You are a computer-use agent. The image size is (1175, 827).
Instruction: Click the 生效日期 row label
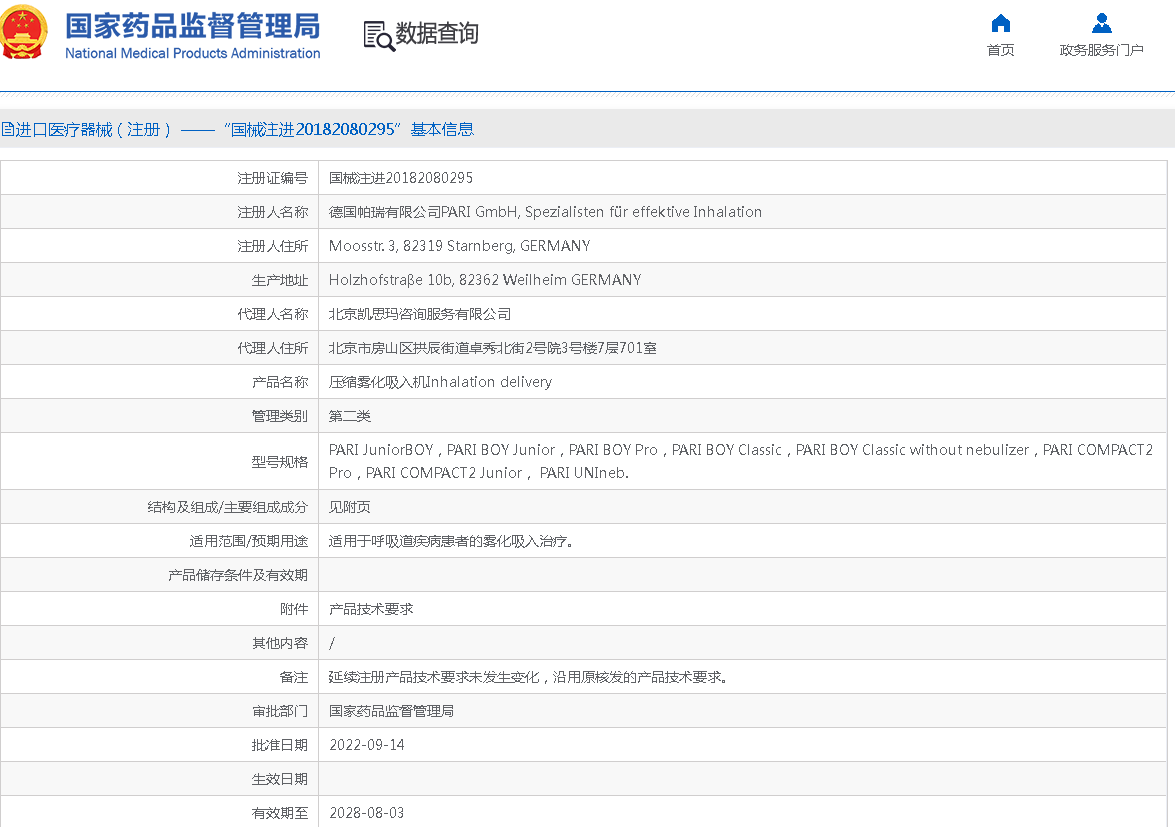click(x=280, y=779)
